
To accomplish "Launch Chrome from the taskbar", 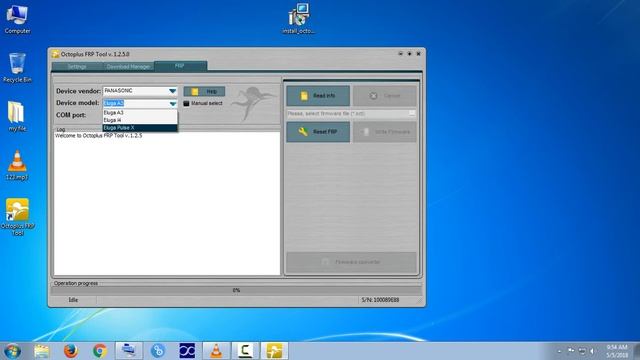I will 100,351.
